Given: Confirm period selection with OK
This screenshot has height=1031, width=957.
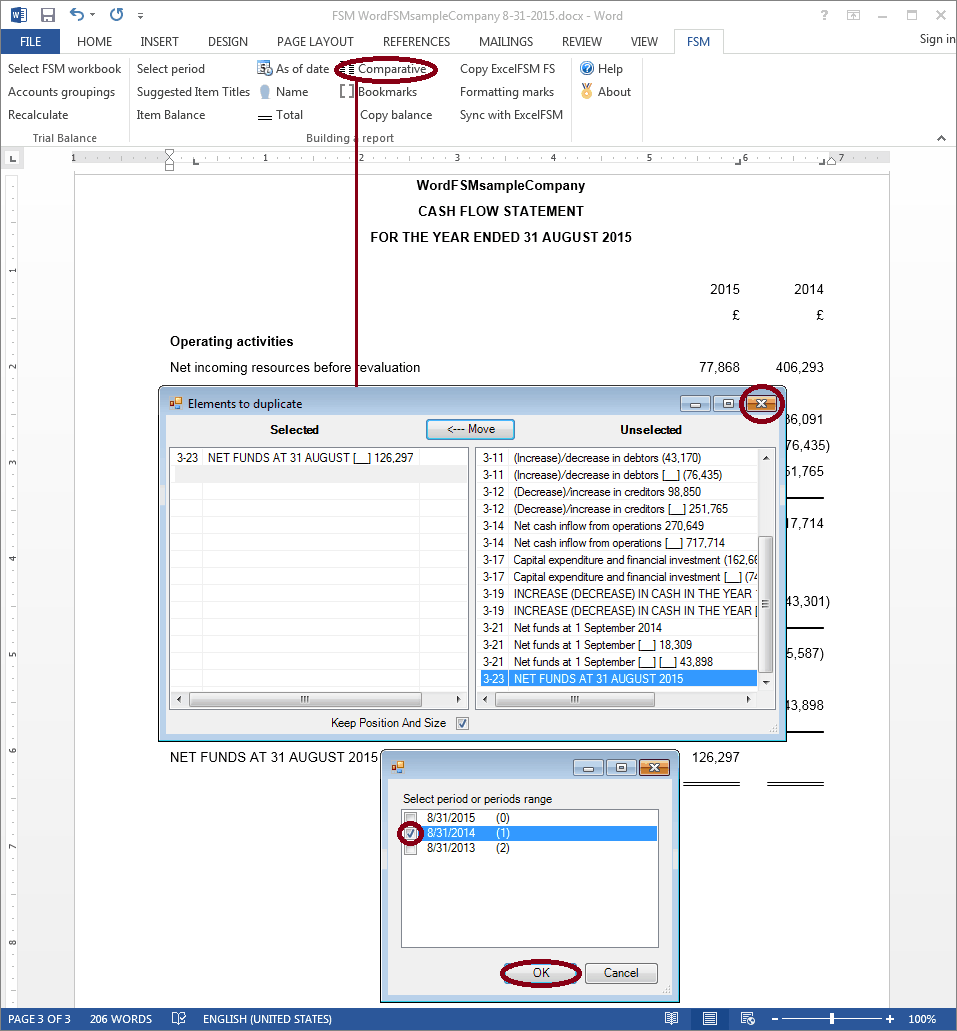Looking at the screenshot, I should click(x=541, y=972).
